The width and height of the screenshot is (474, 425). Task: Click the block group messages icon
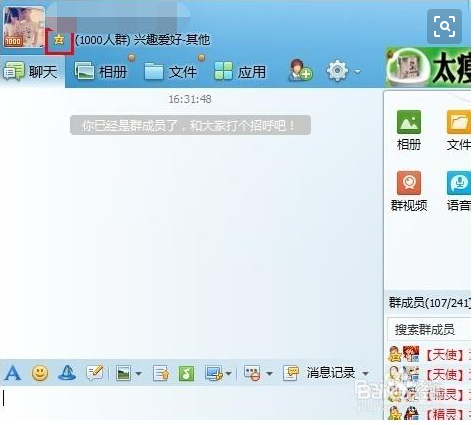click(252, 373)
